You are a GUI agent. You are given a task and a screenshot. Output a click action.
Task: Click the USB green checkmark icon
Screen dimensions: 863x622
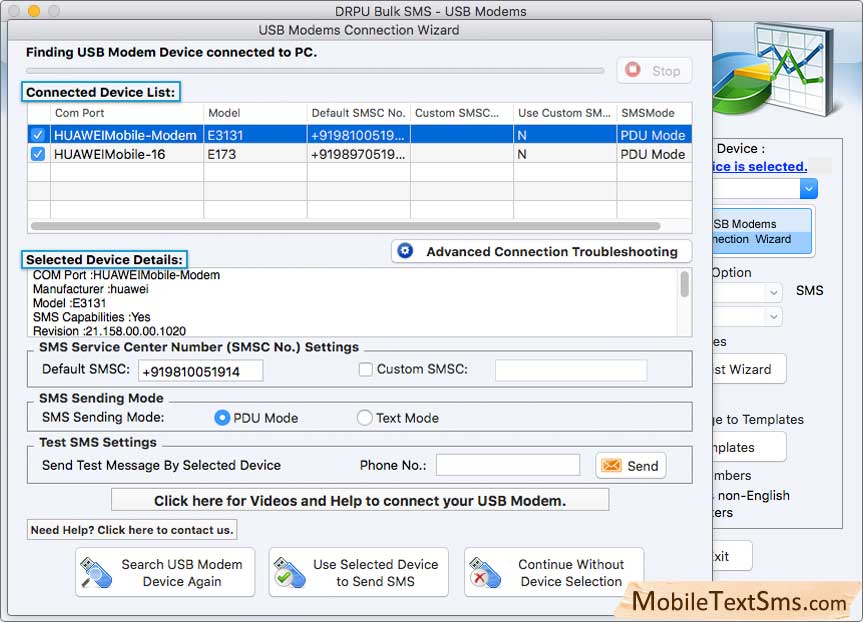pyautogui.click(x=290, y=572)
